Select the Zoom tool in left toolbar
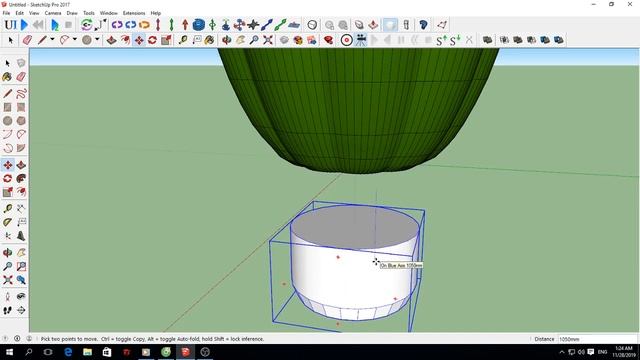 [8, 266]
